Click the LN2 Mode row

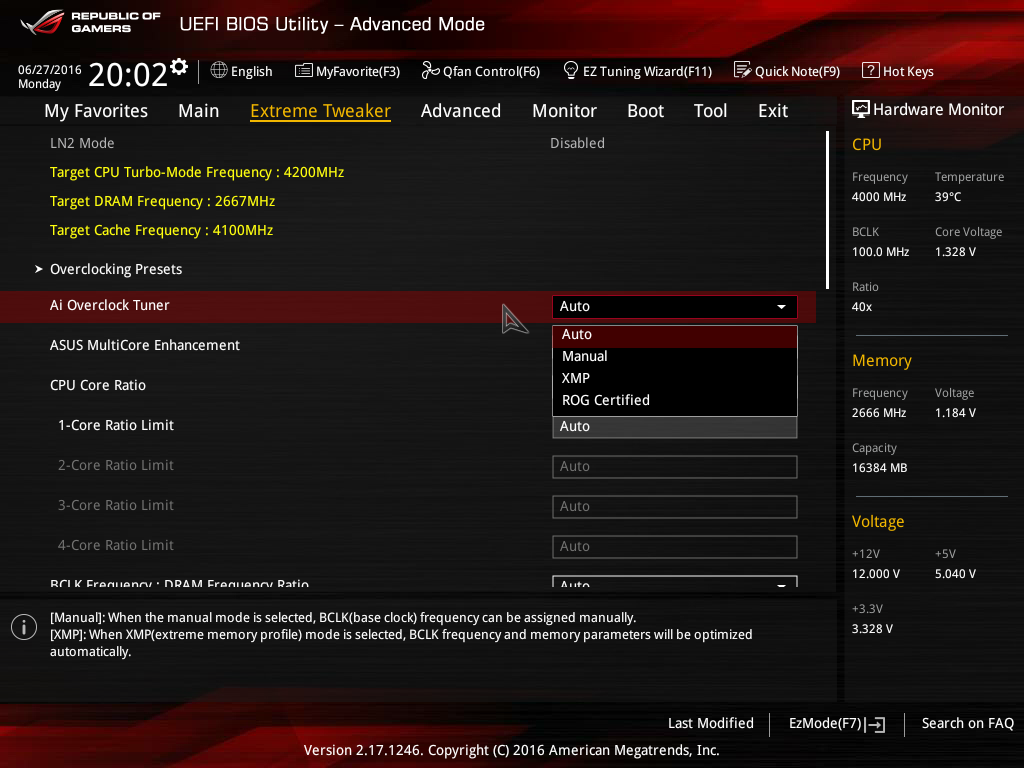[408, 143]
